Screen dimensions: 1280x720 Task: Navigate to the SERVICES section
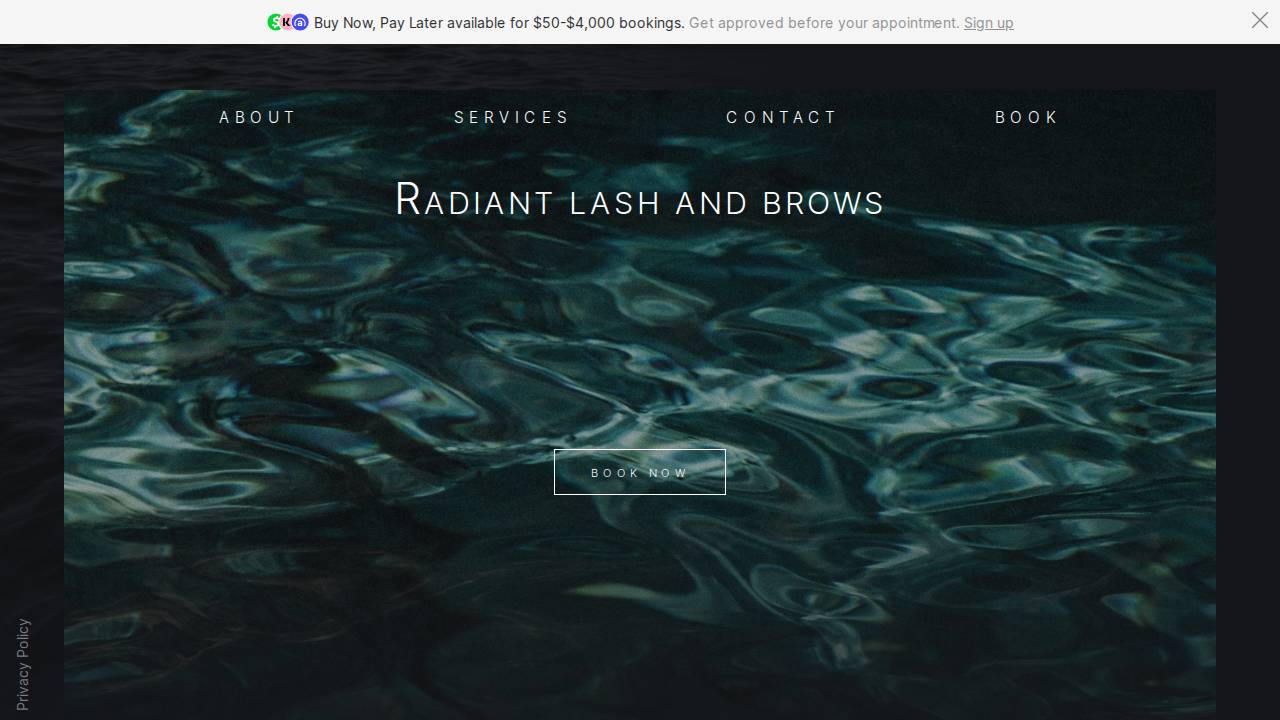coord(512,117)
